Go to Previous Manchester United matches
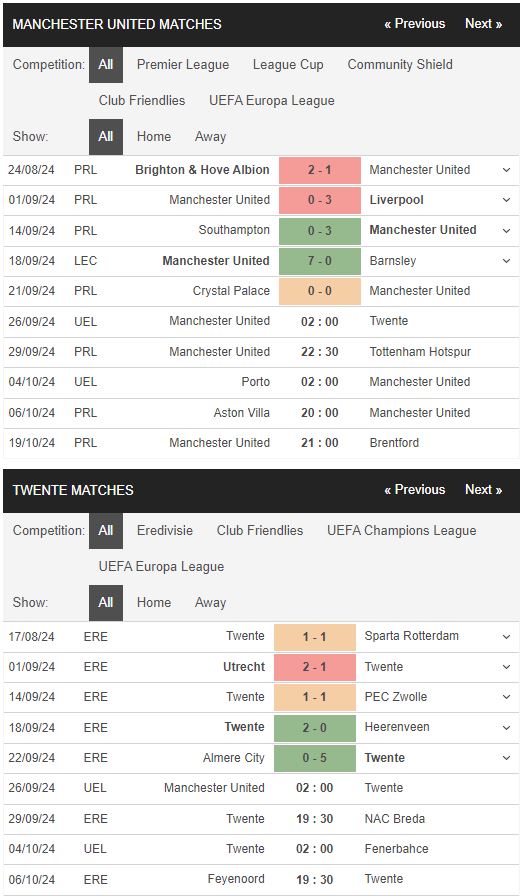Screen dimensions: 523x896 tap(415, 24)
